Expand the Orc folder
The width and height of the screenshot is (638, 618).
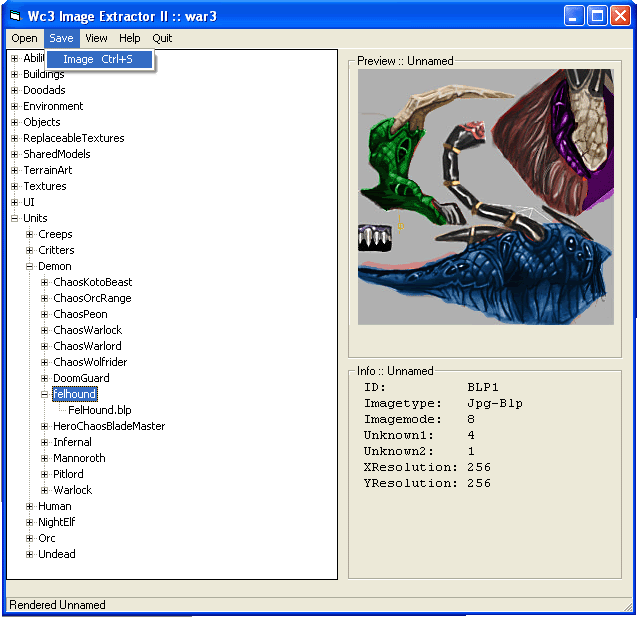point(29,539)
